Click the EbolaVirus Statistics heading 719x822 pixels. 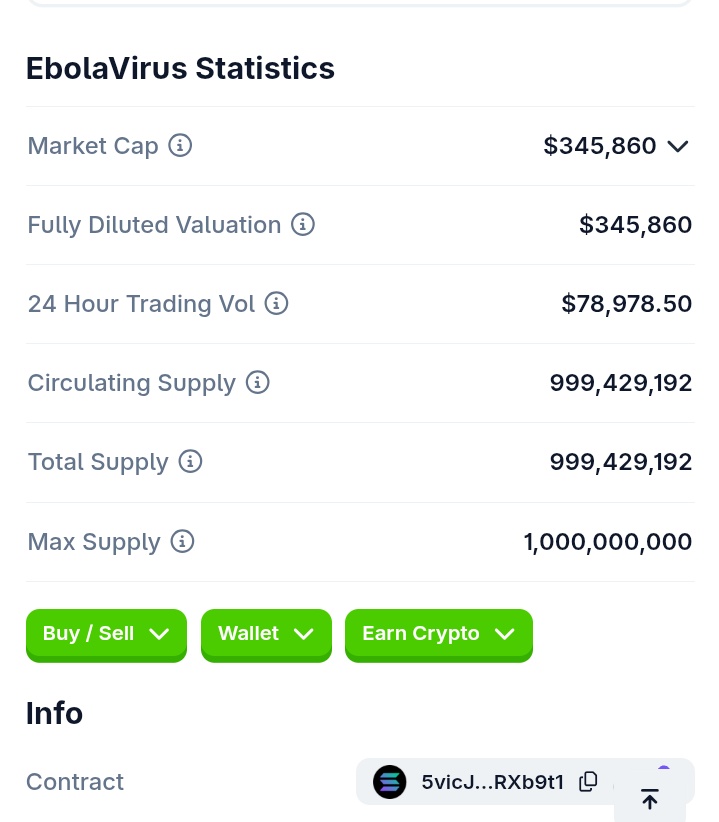pyautogui.click(x=180, y=68)
